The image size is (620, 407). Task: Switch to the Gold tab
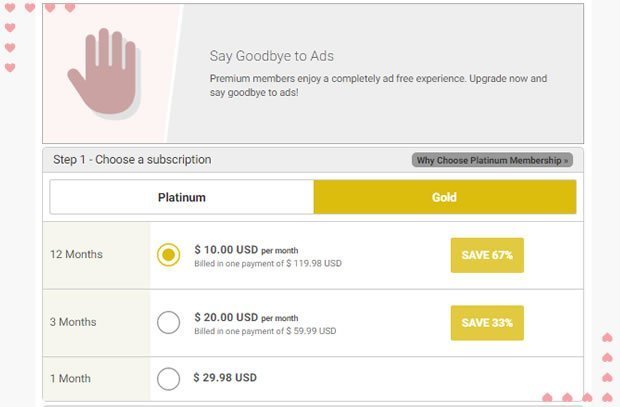click(x=445, y=197)
